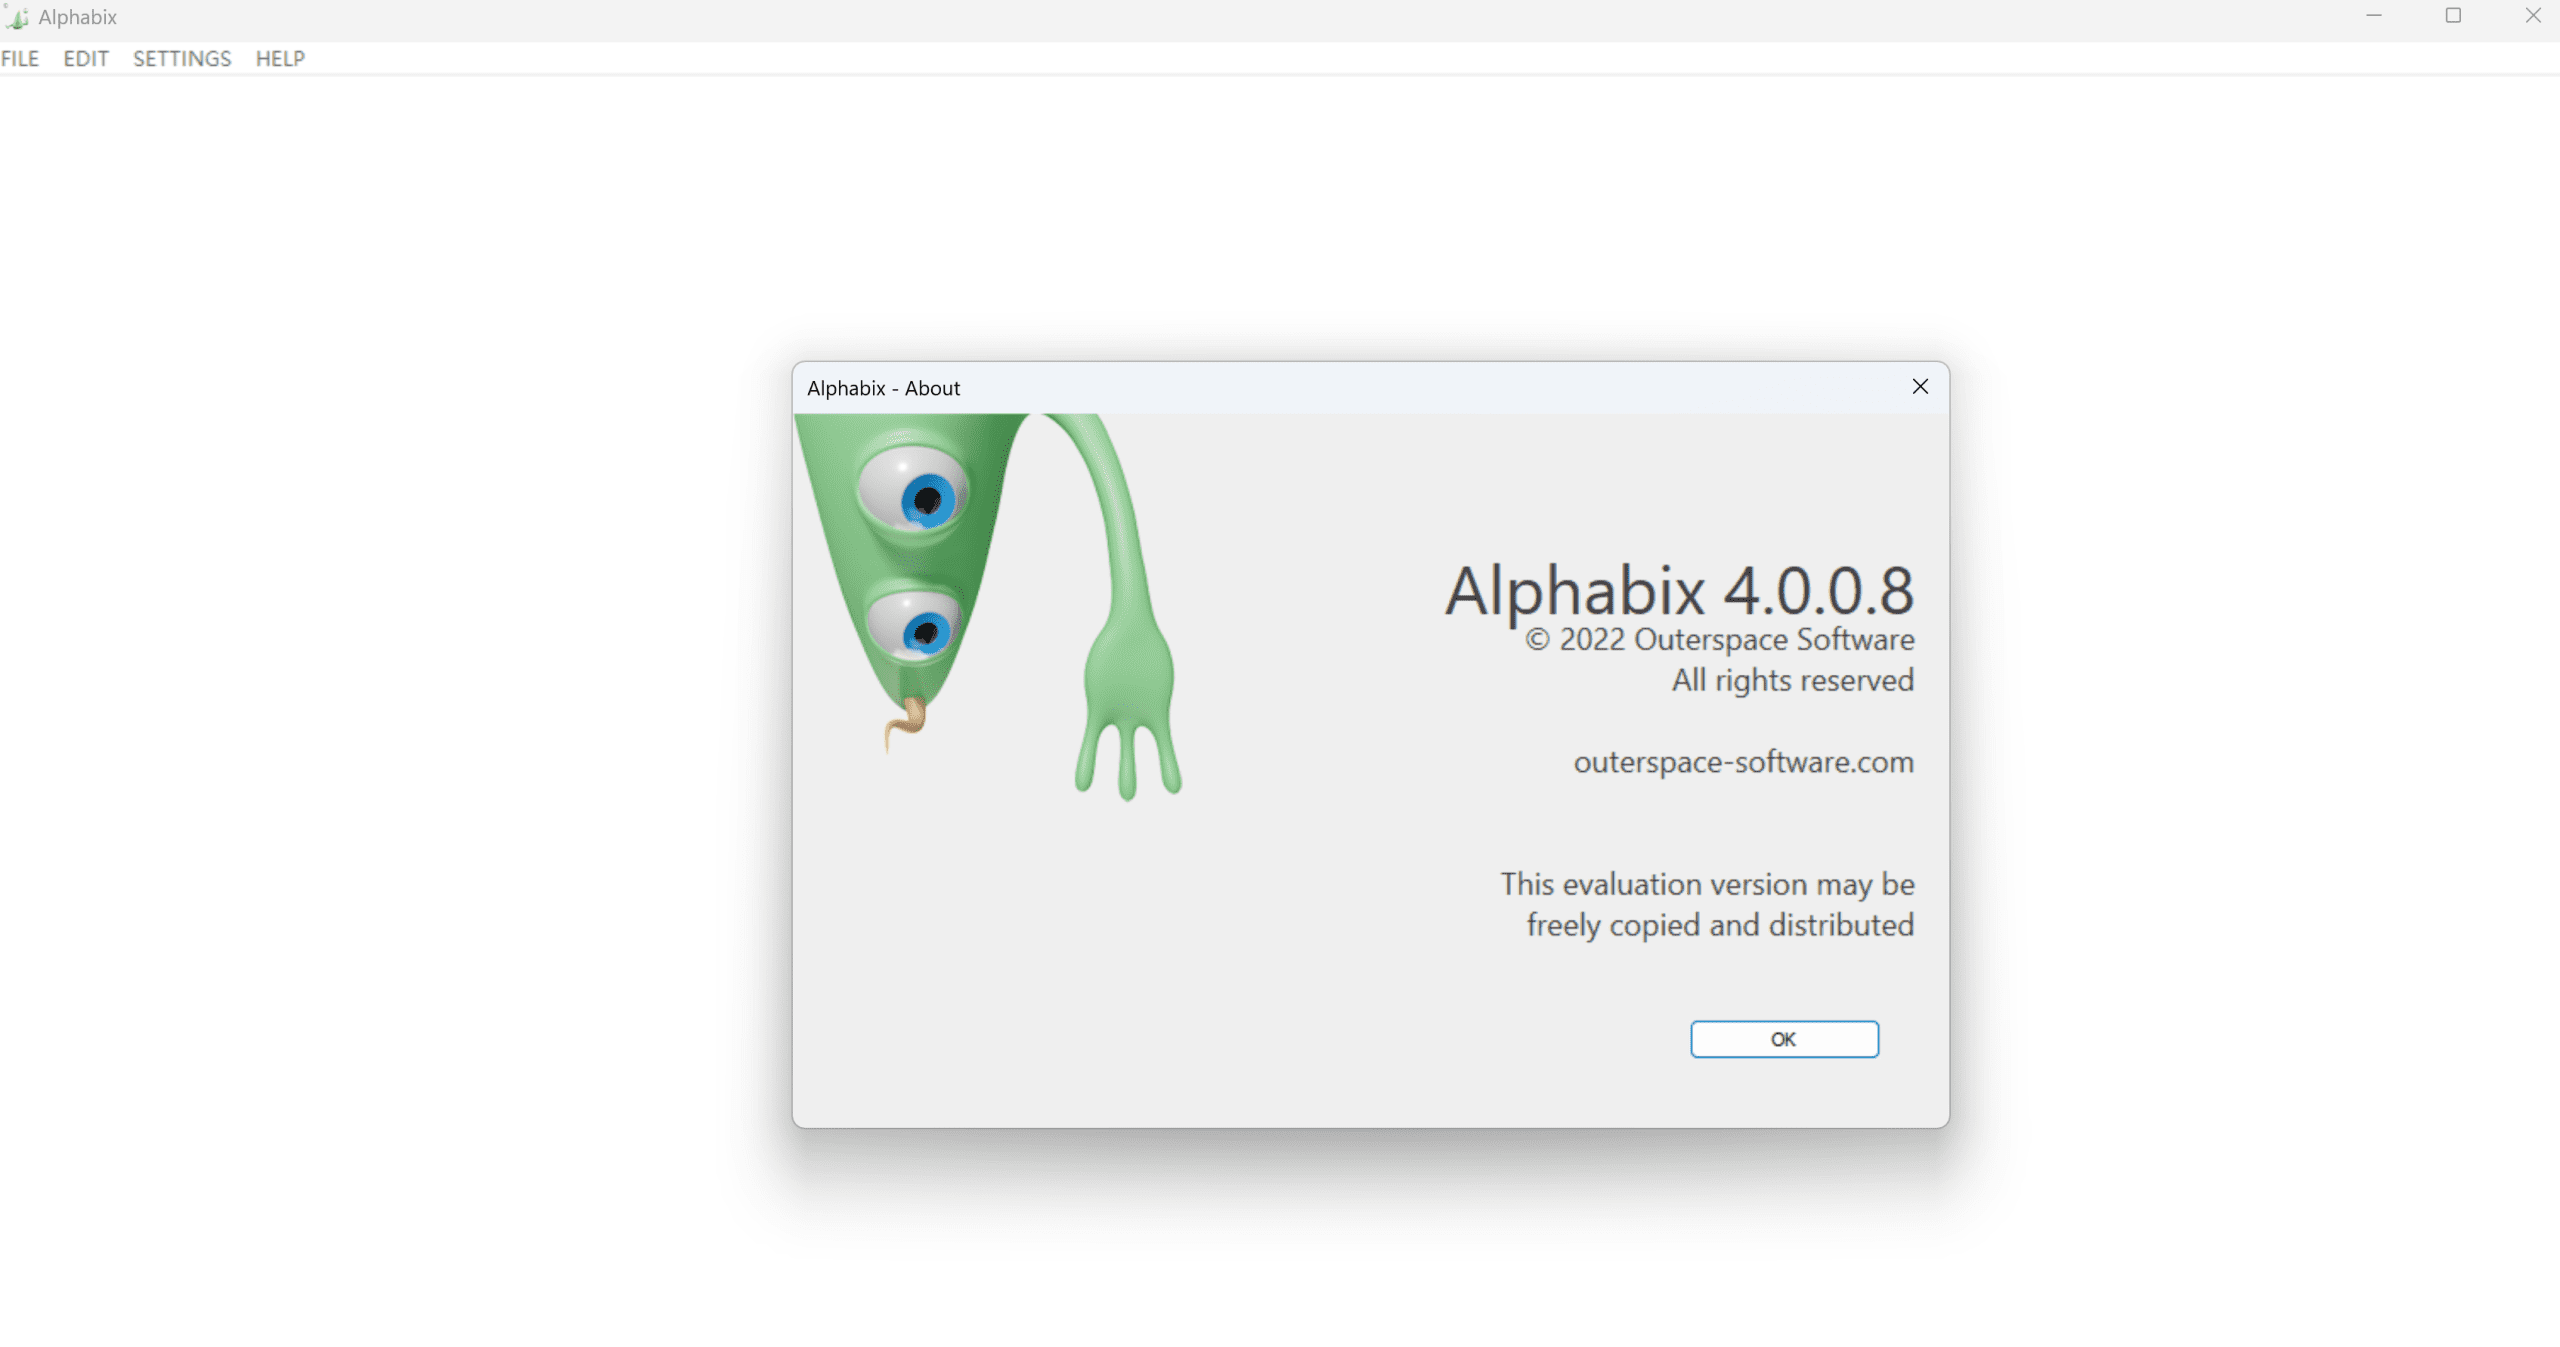Click the evaluation version notice text
Viewport: 2560px width, 1347px height.
(1708, 905)
